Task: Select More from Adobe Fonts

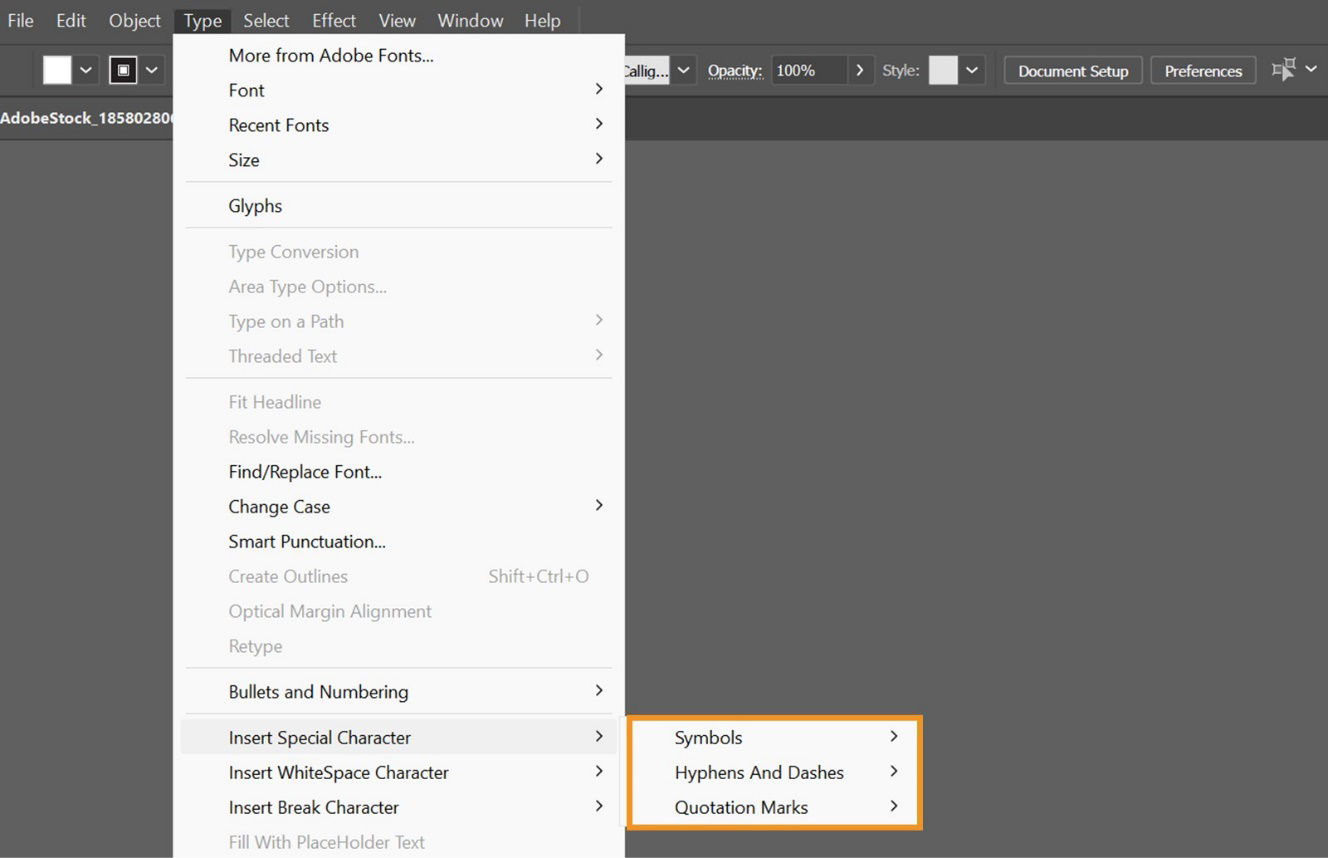Action: tap(331, 55)
